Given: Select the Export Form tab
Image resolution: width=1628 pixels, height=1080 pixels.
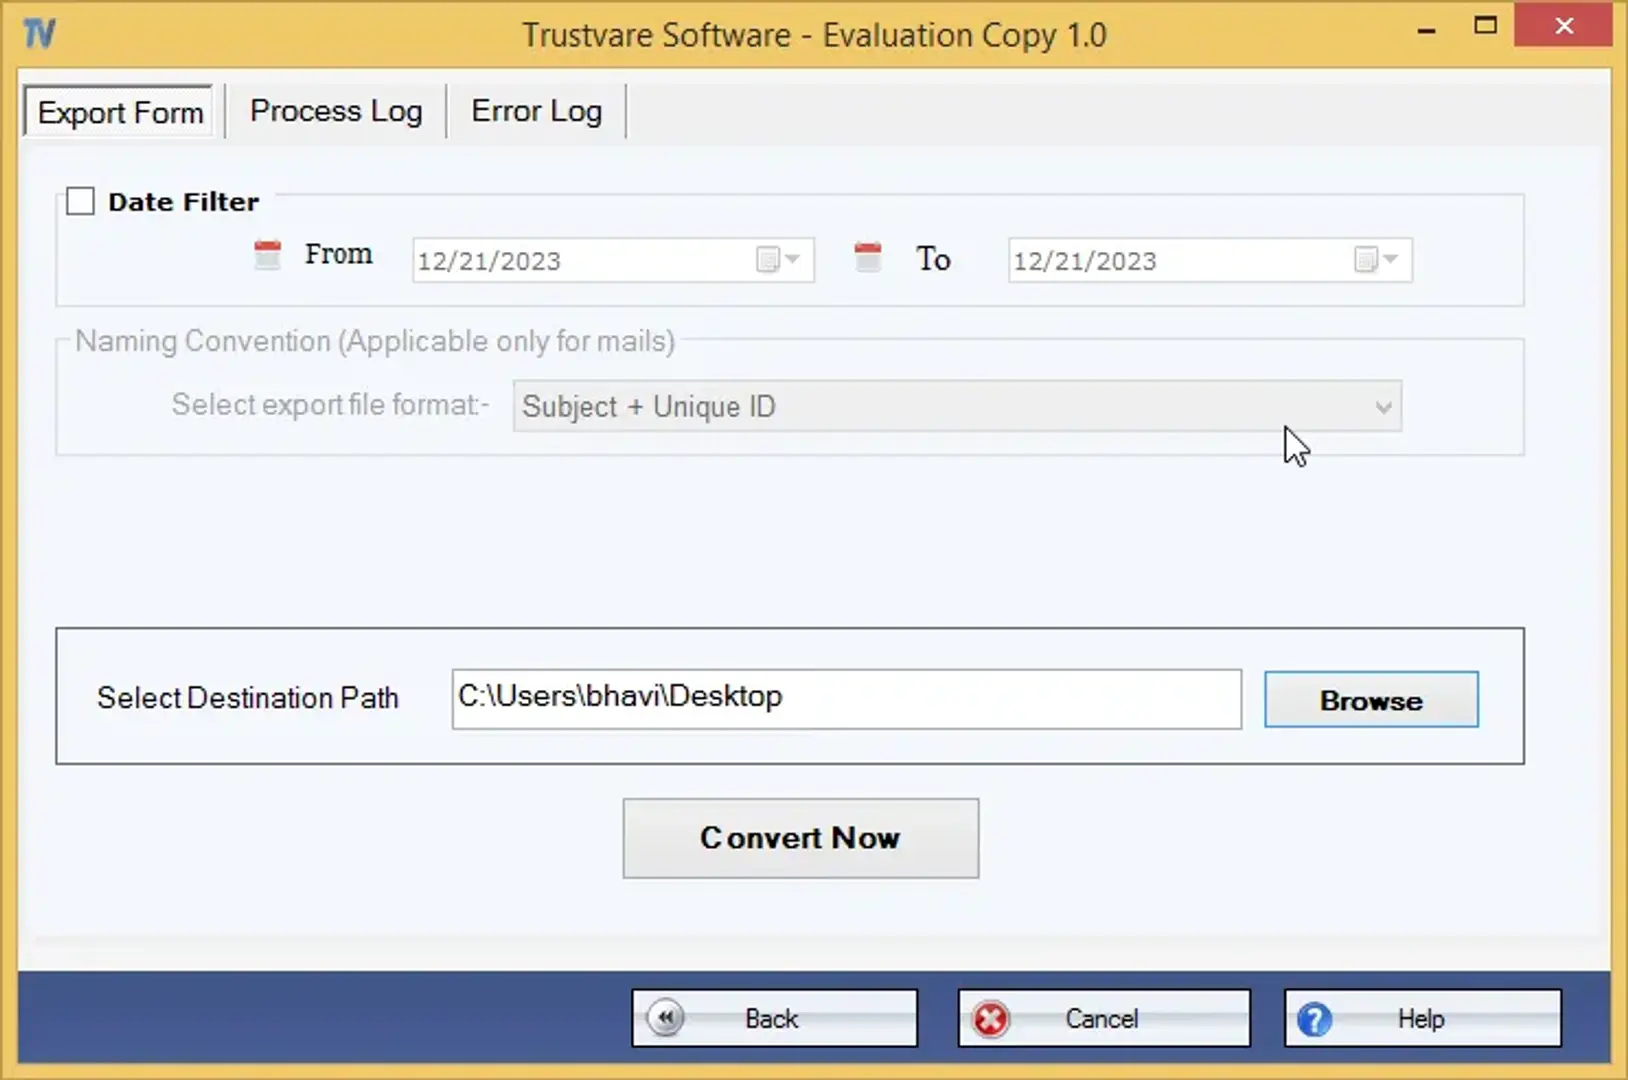Looking at the screenshot, I should [120, 112].
